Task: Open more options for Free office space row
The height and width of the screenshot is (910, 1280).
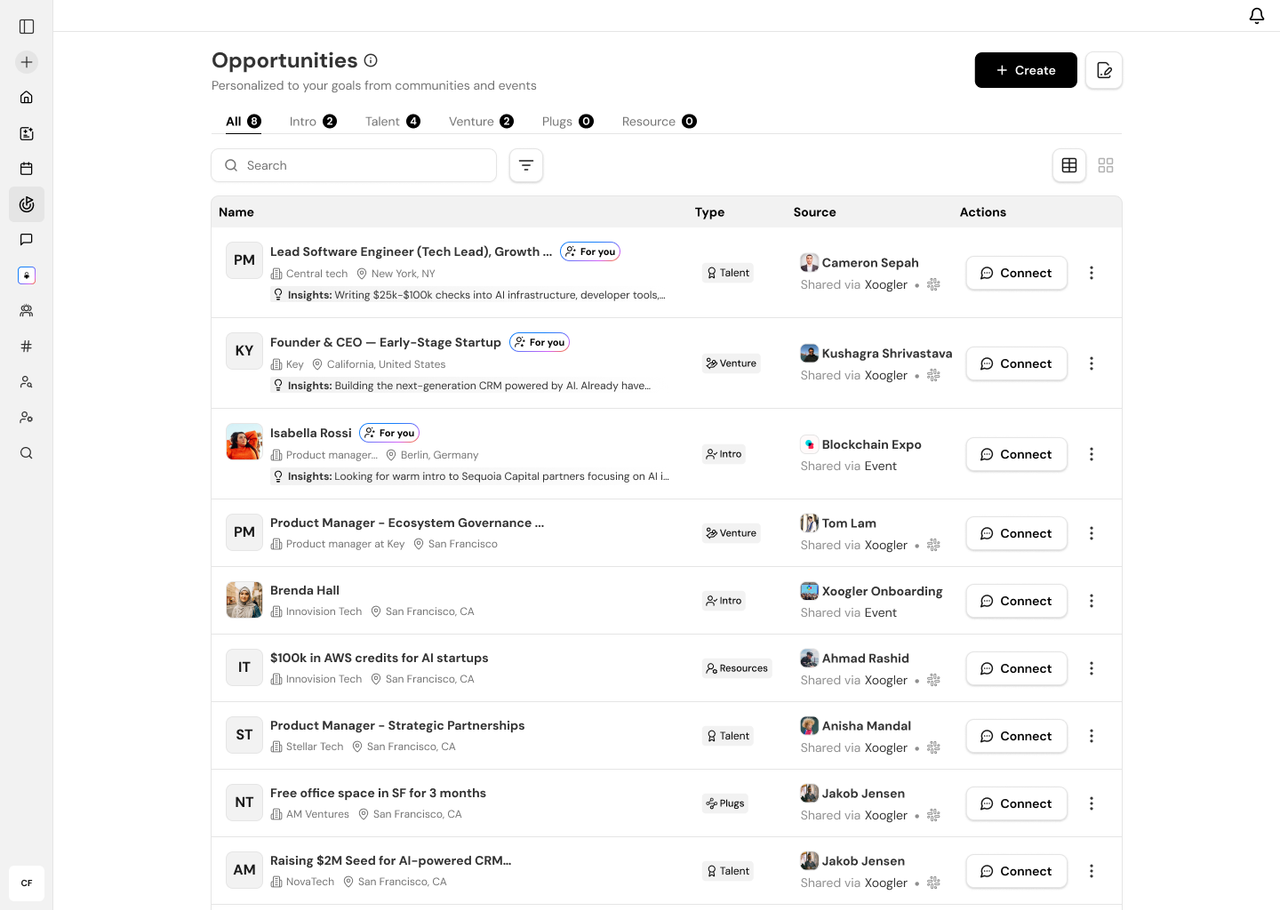Action: pos(1092,803)
